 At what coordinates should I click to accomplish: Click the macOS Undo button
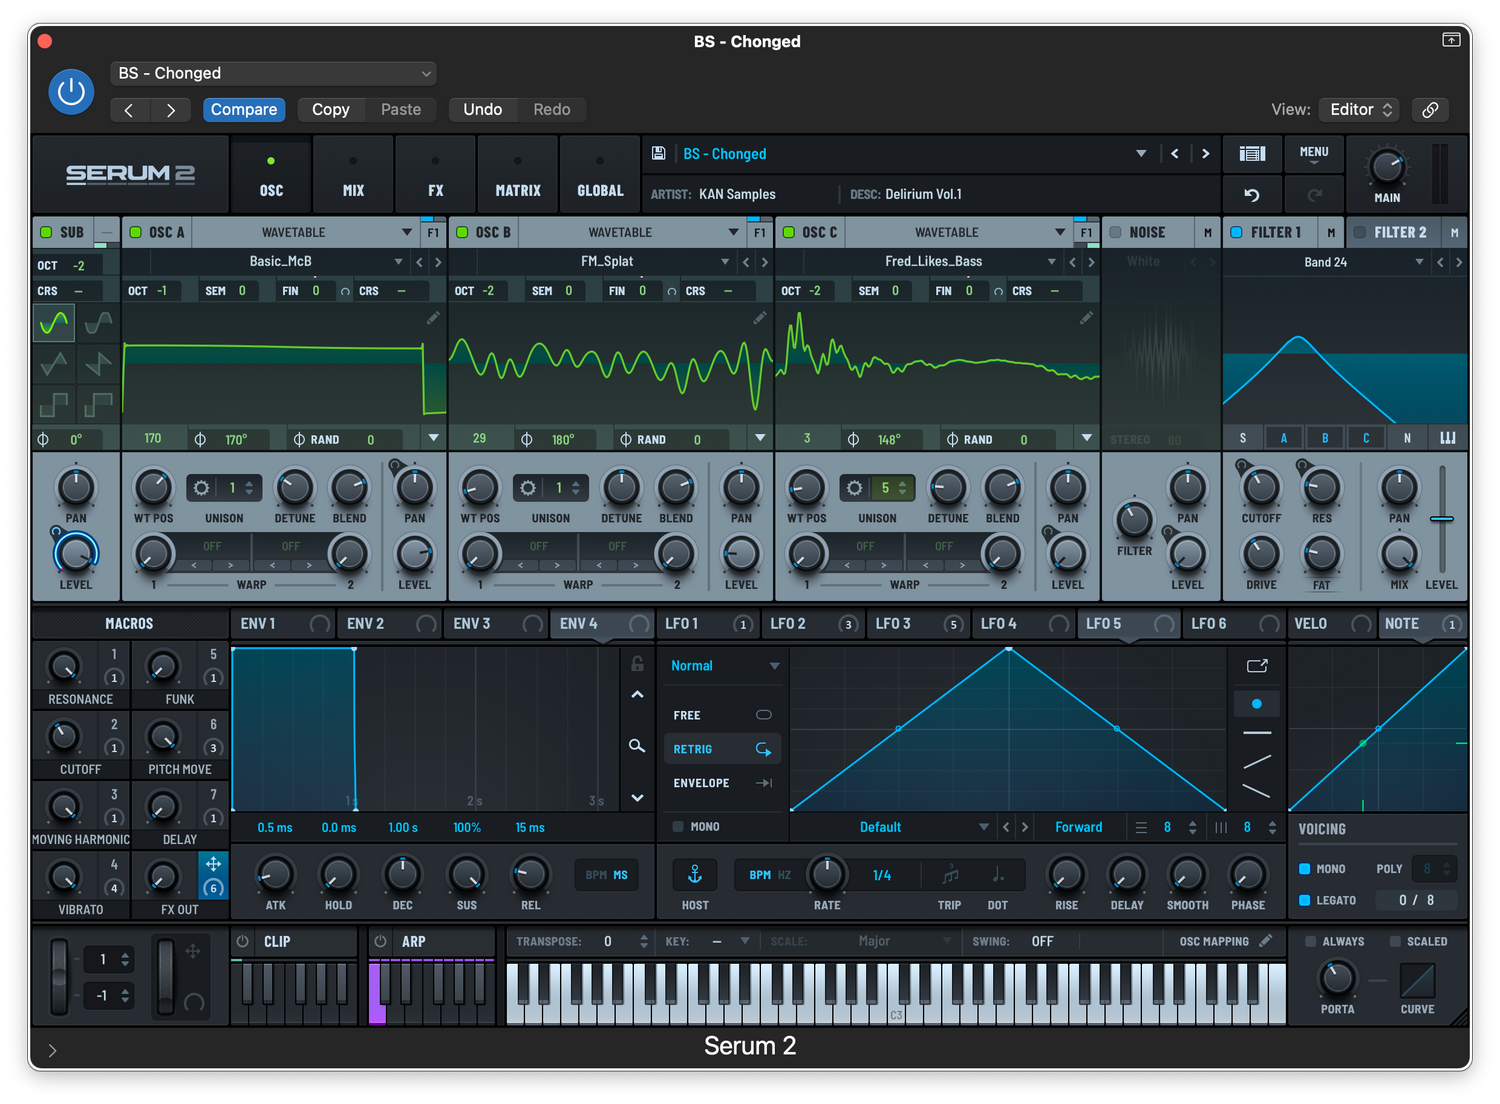point(483,110)
